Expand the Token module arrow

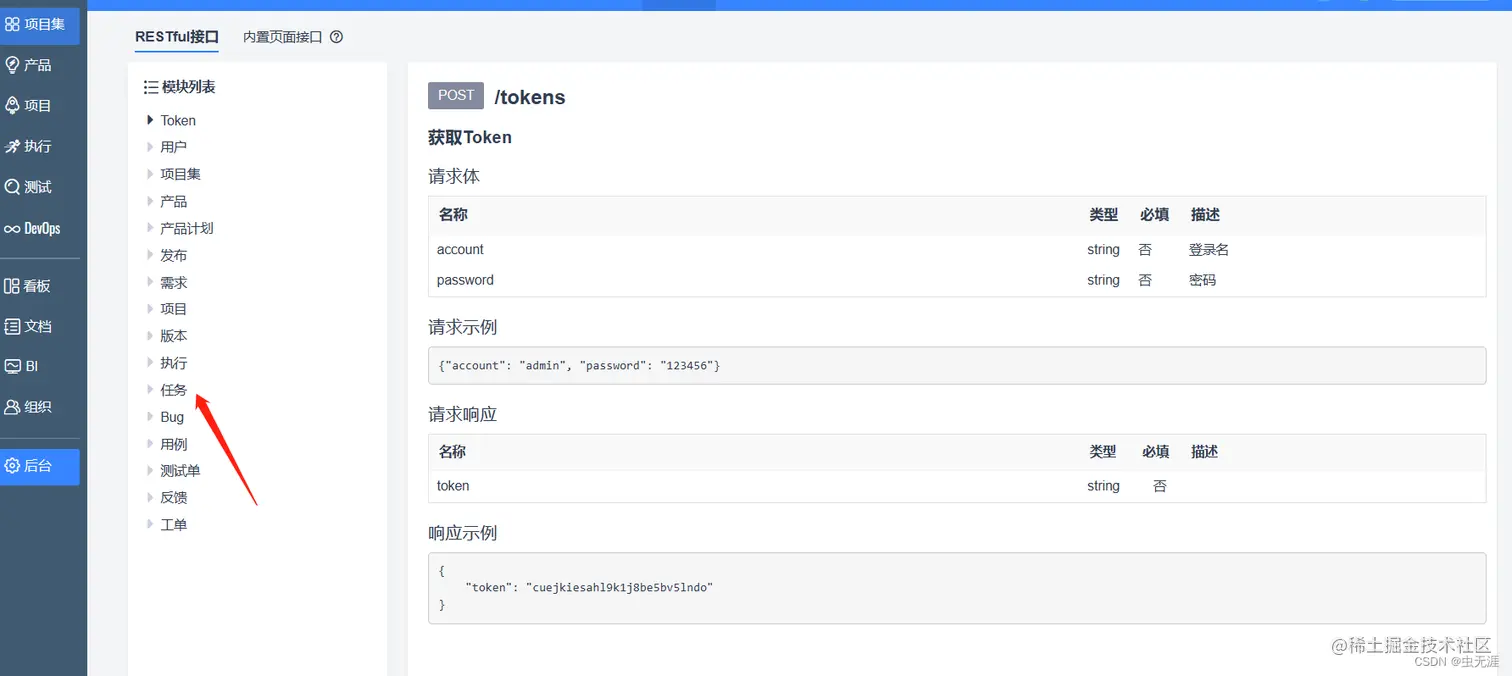pyautogui.click(x=150, y=120)
